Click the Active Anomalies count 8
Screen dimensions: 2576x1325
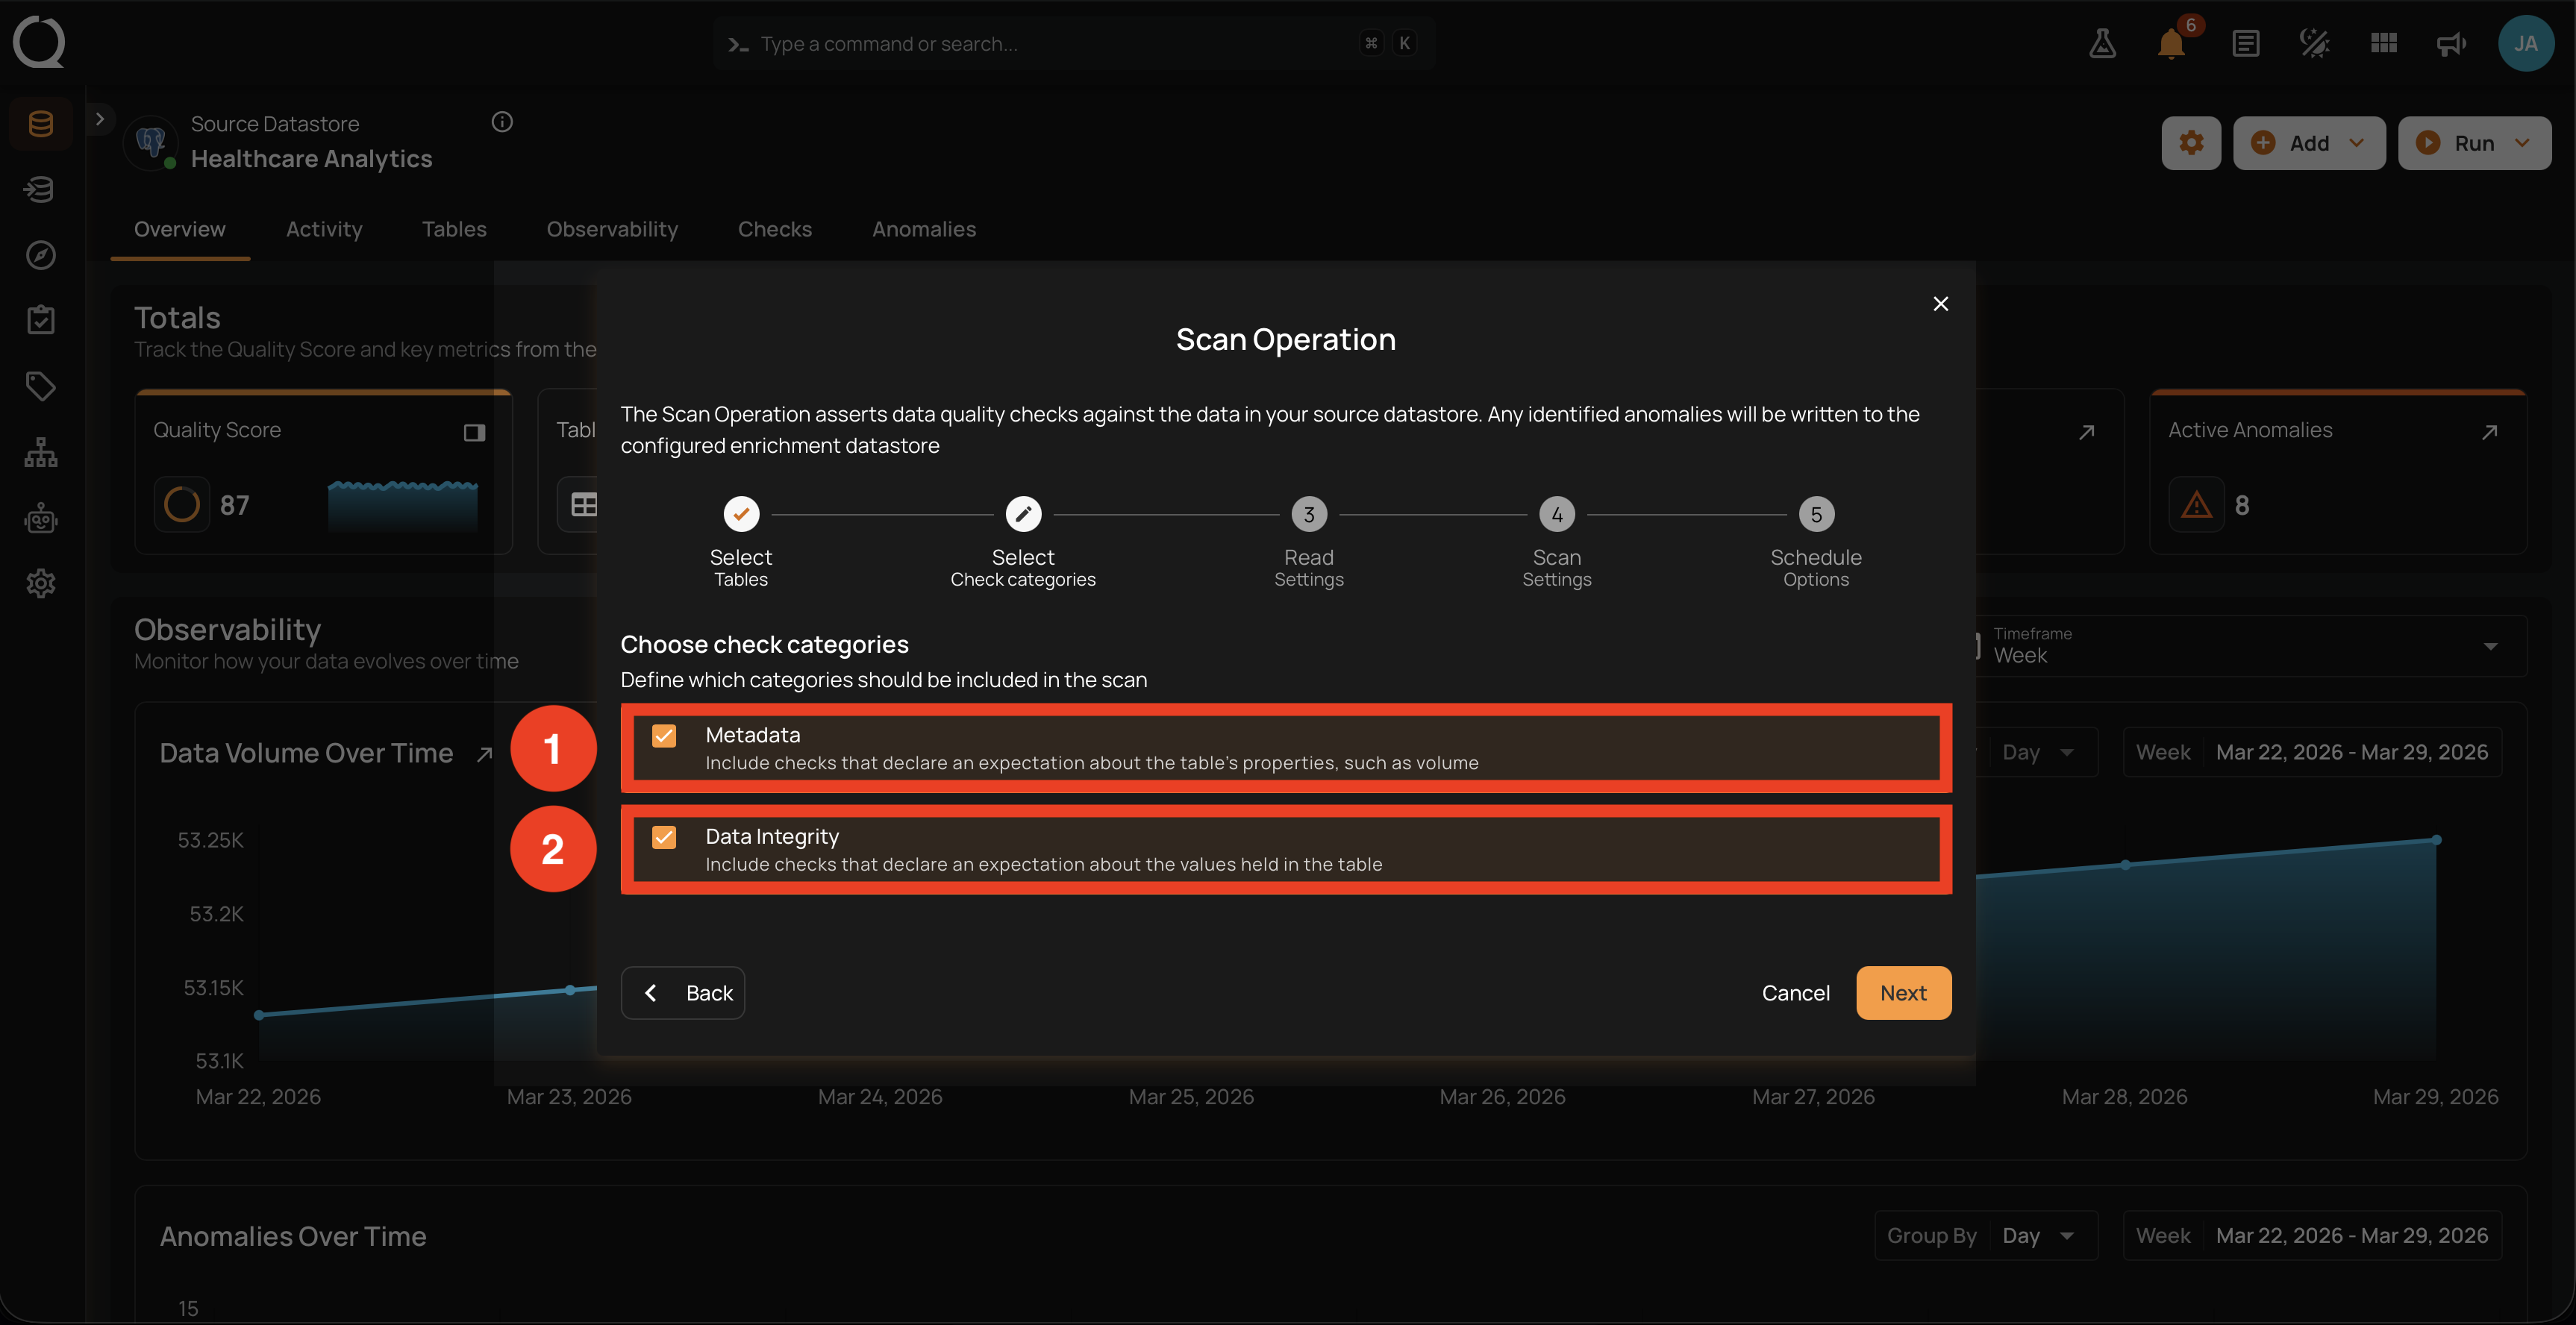click(2241, 505)
